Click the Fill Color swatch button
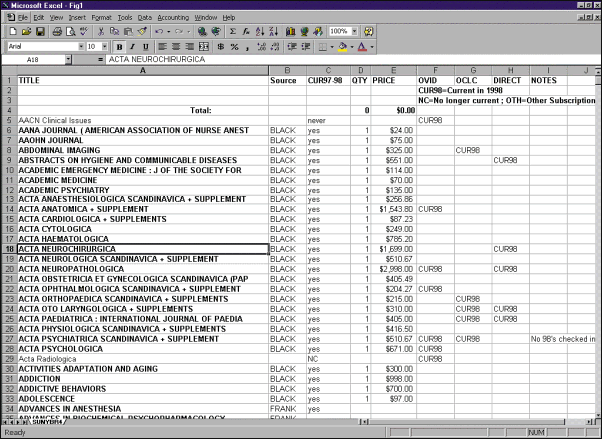 point(341,47)
